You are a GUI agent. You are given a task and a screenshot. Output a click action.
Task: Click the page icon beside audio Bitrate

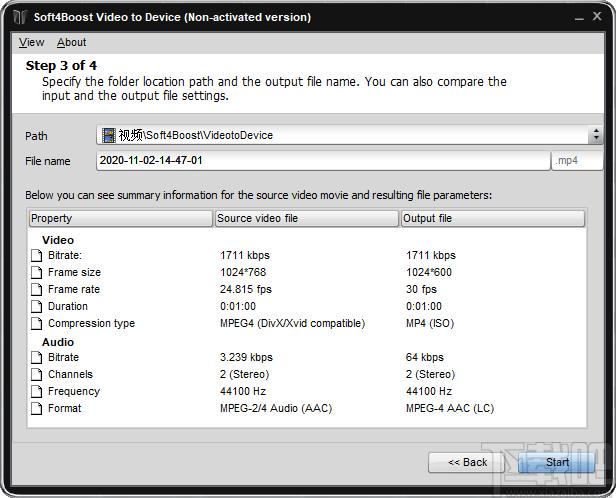(37, 357)
